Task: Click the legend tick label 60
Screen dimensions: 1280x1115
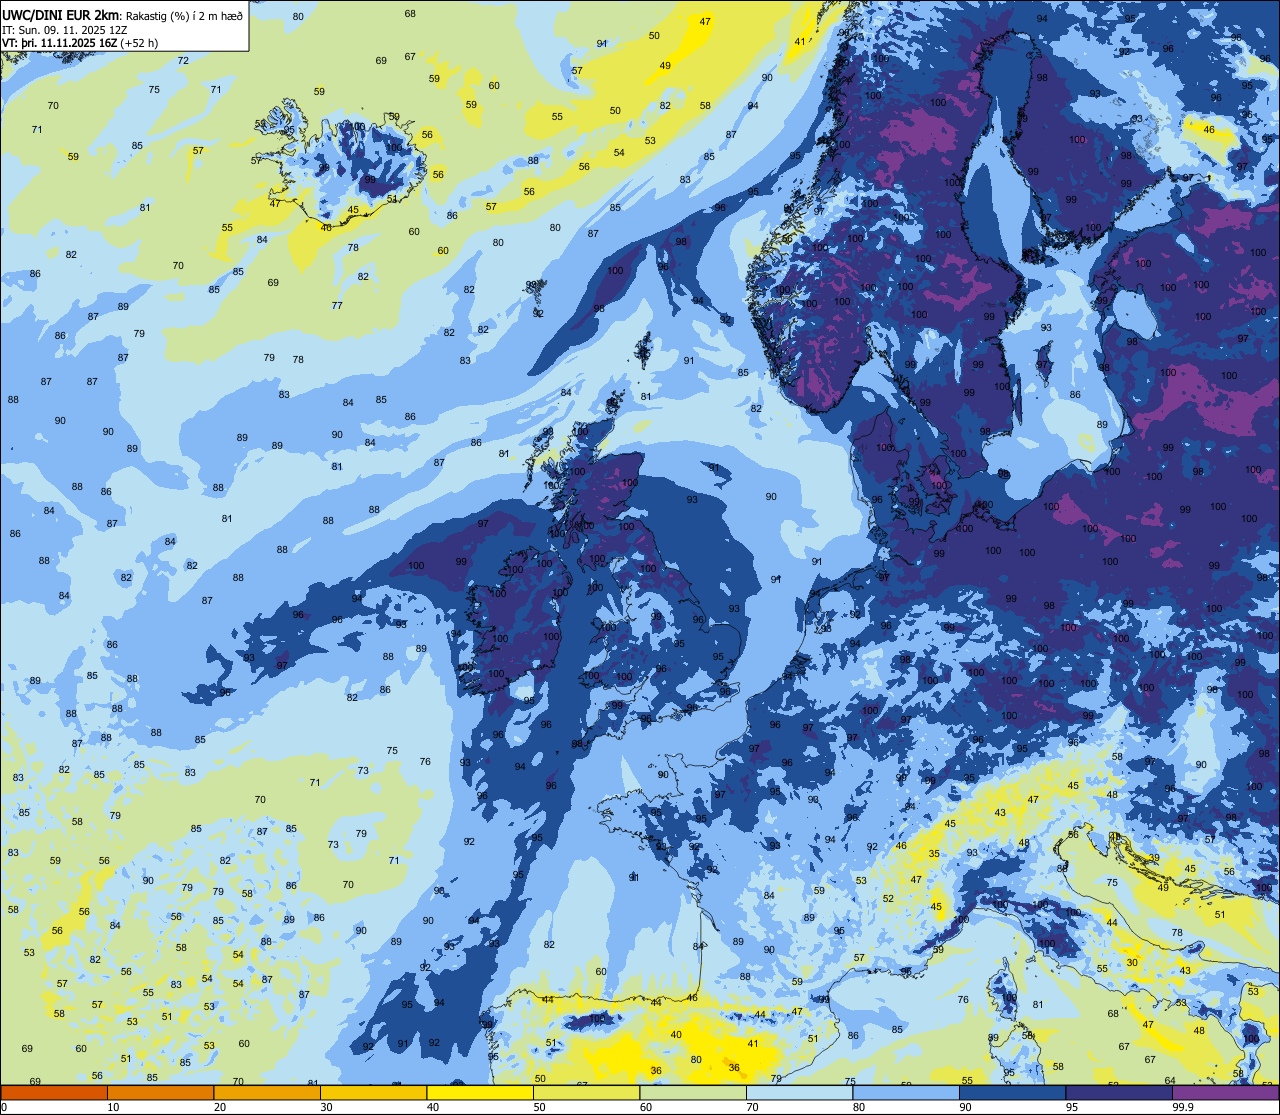Action: (x=646, y=1107)
